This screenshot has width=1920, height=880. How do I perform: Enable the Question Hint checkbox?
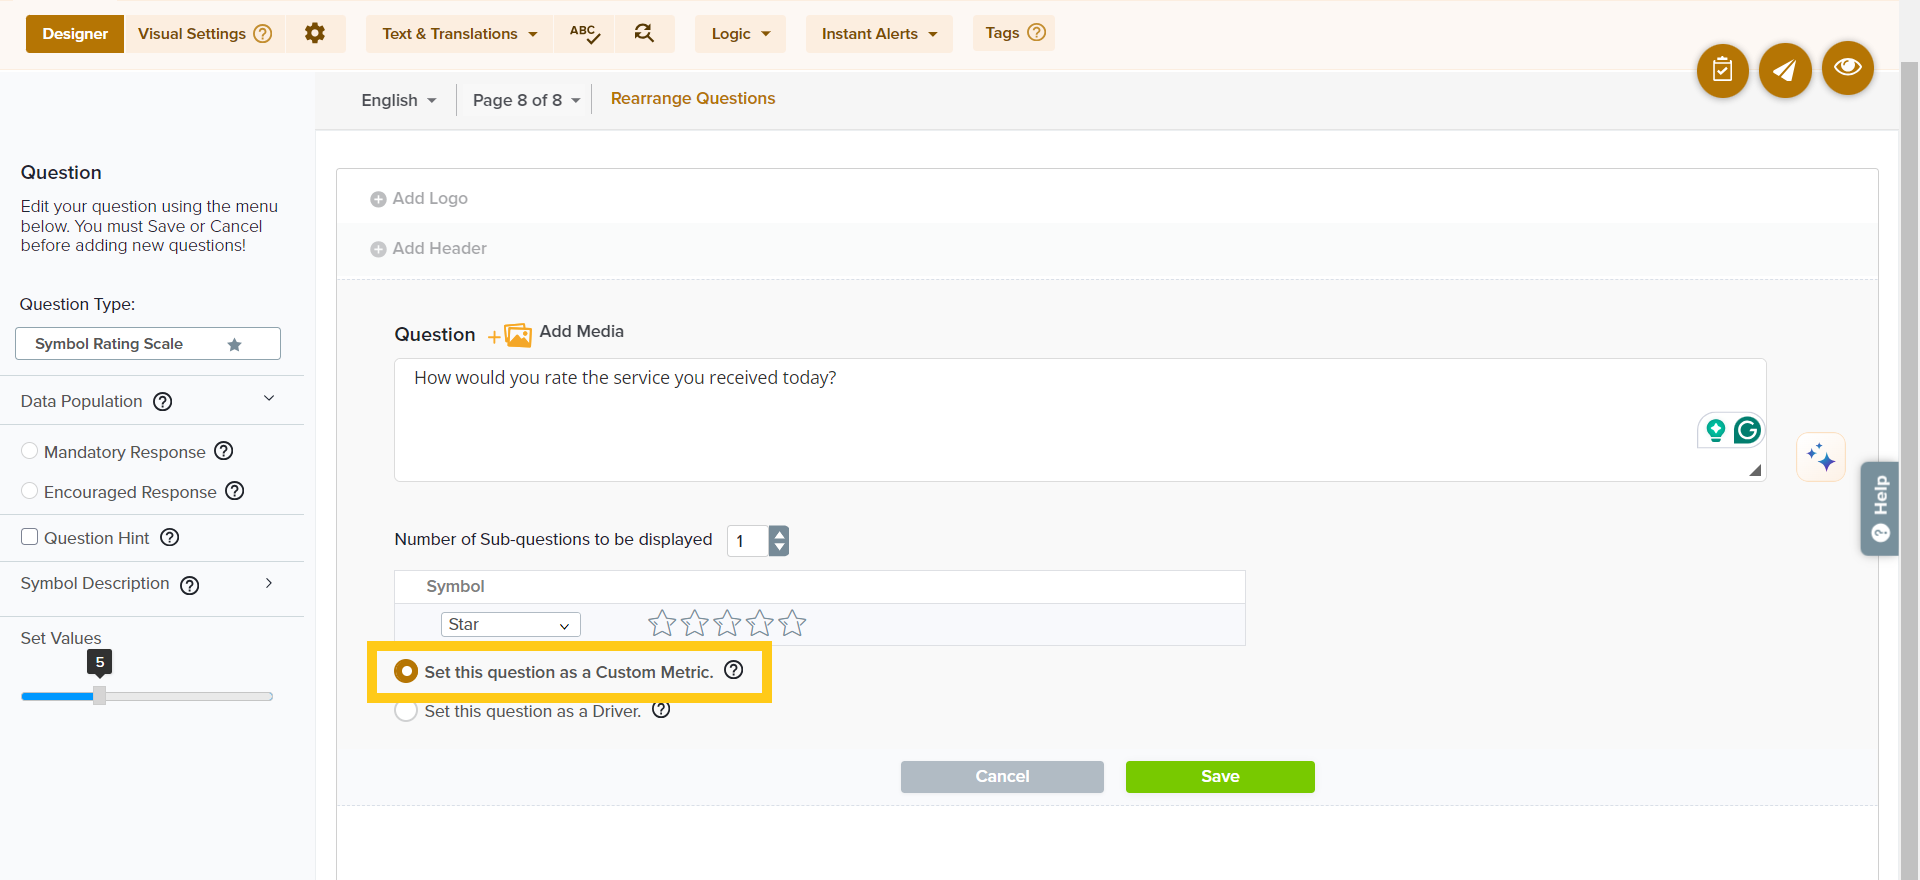[30, 537]
